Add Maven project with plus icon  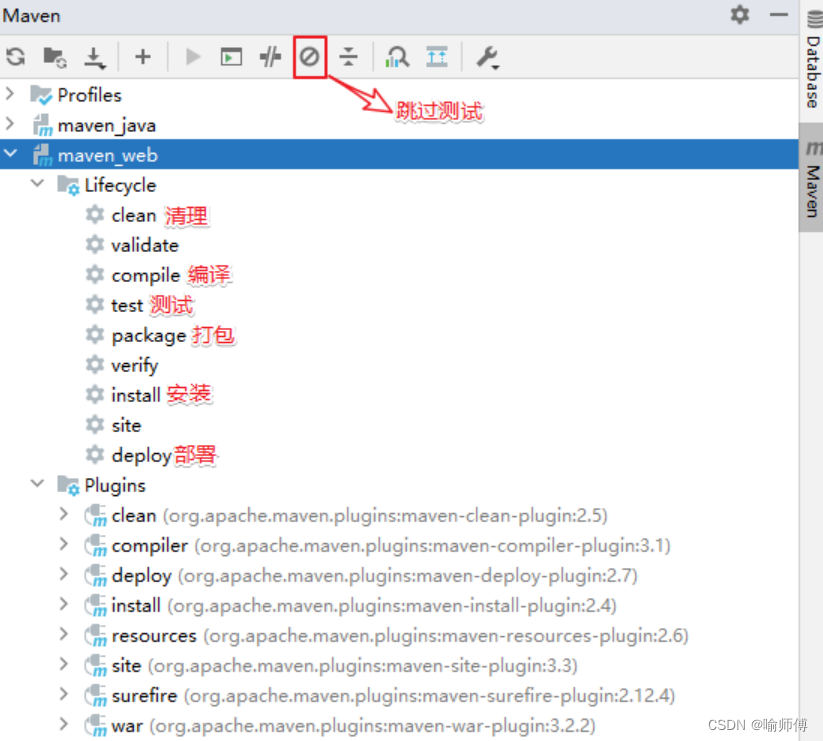pyautogui.click(x=143, y=57)
